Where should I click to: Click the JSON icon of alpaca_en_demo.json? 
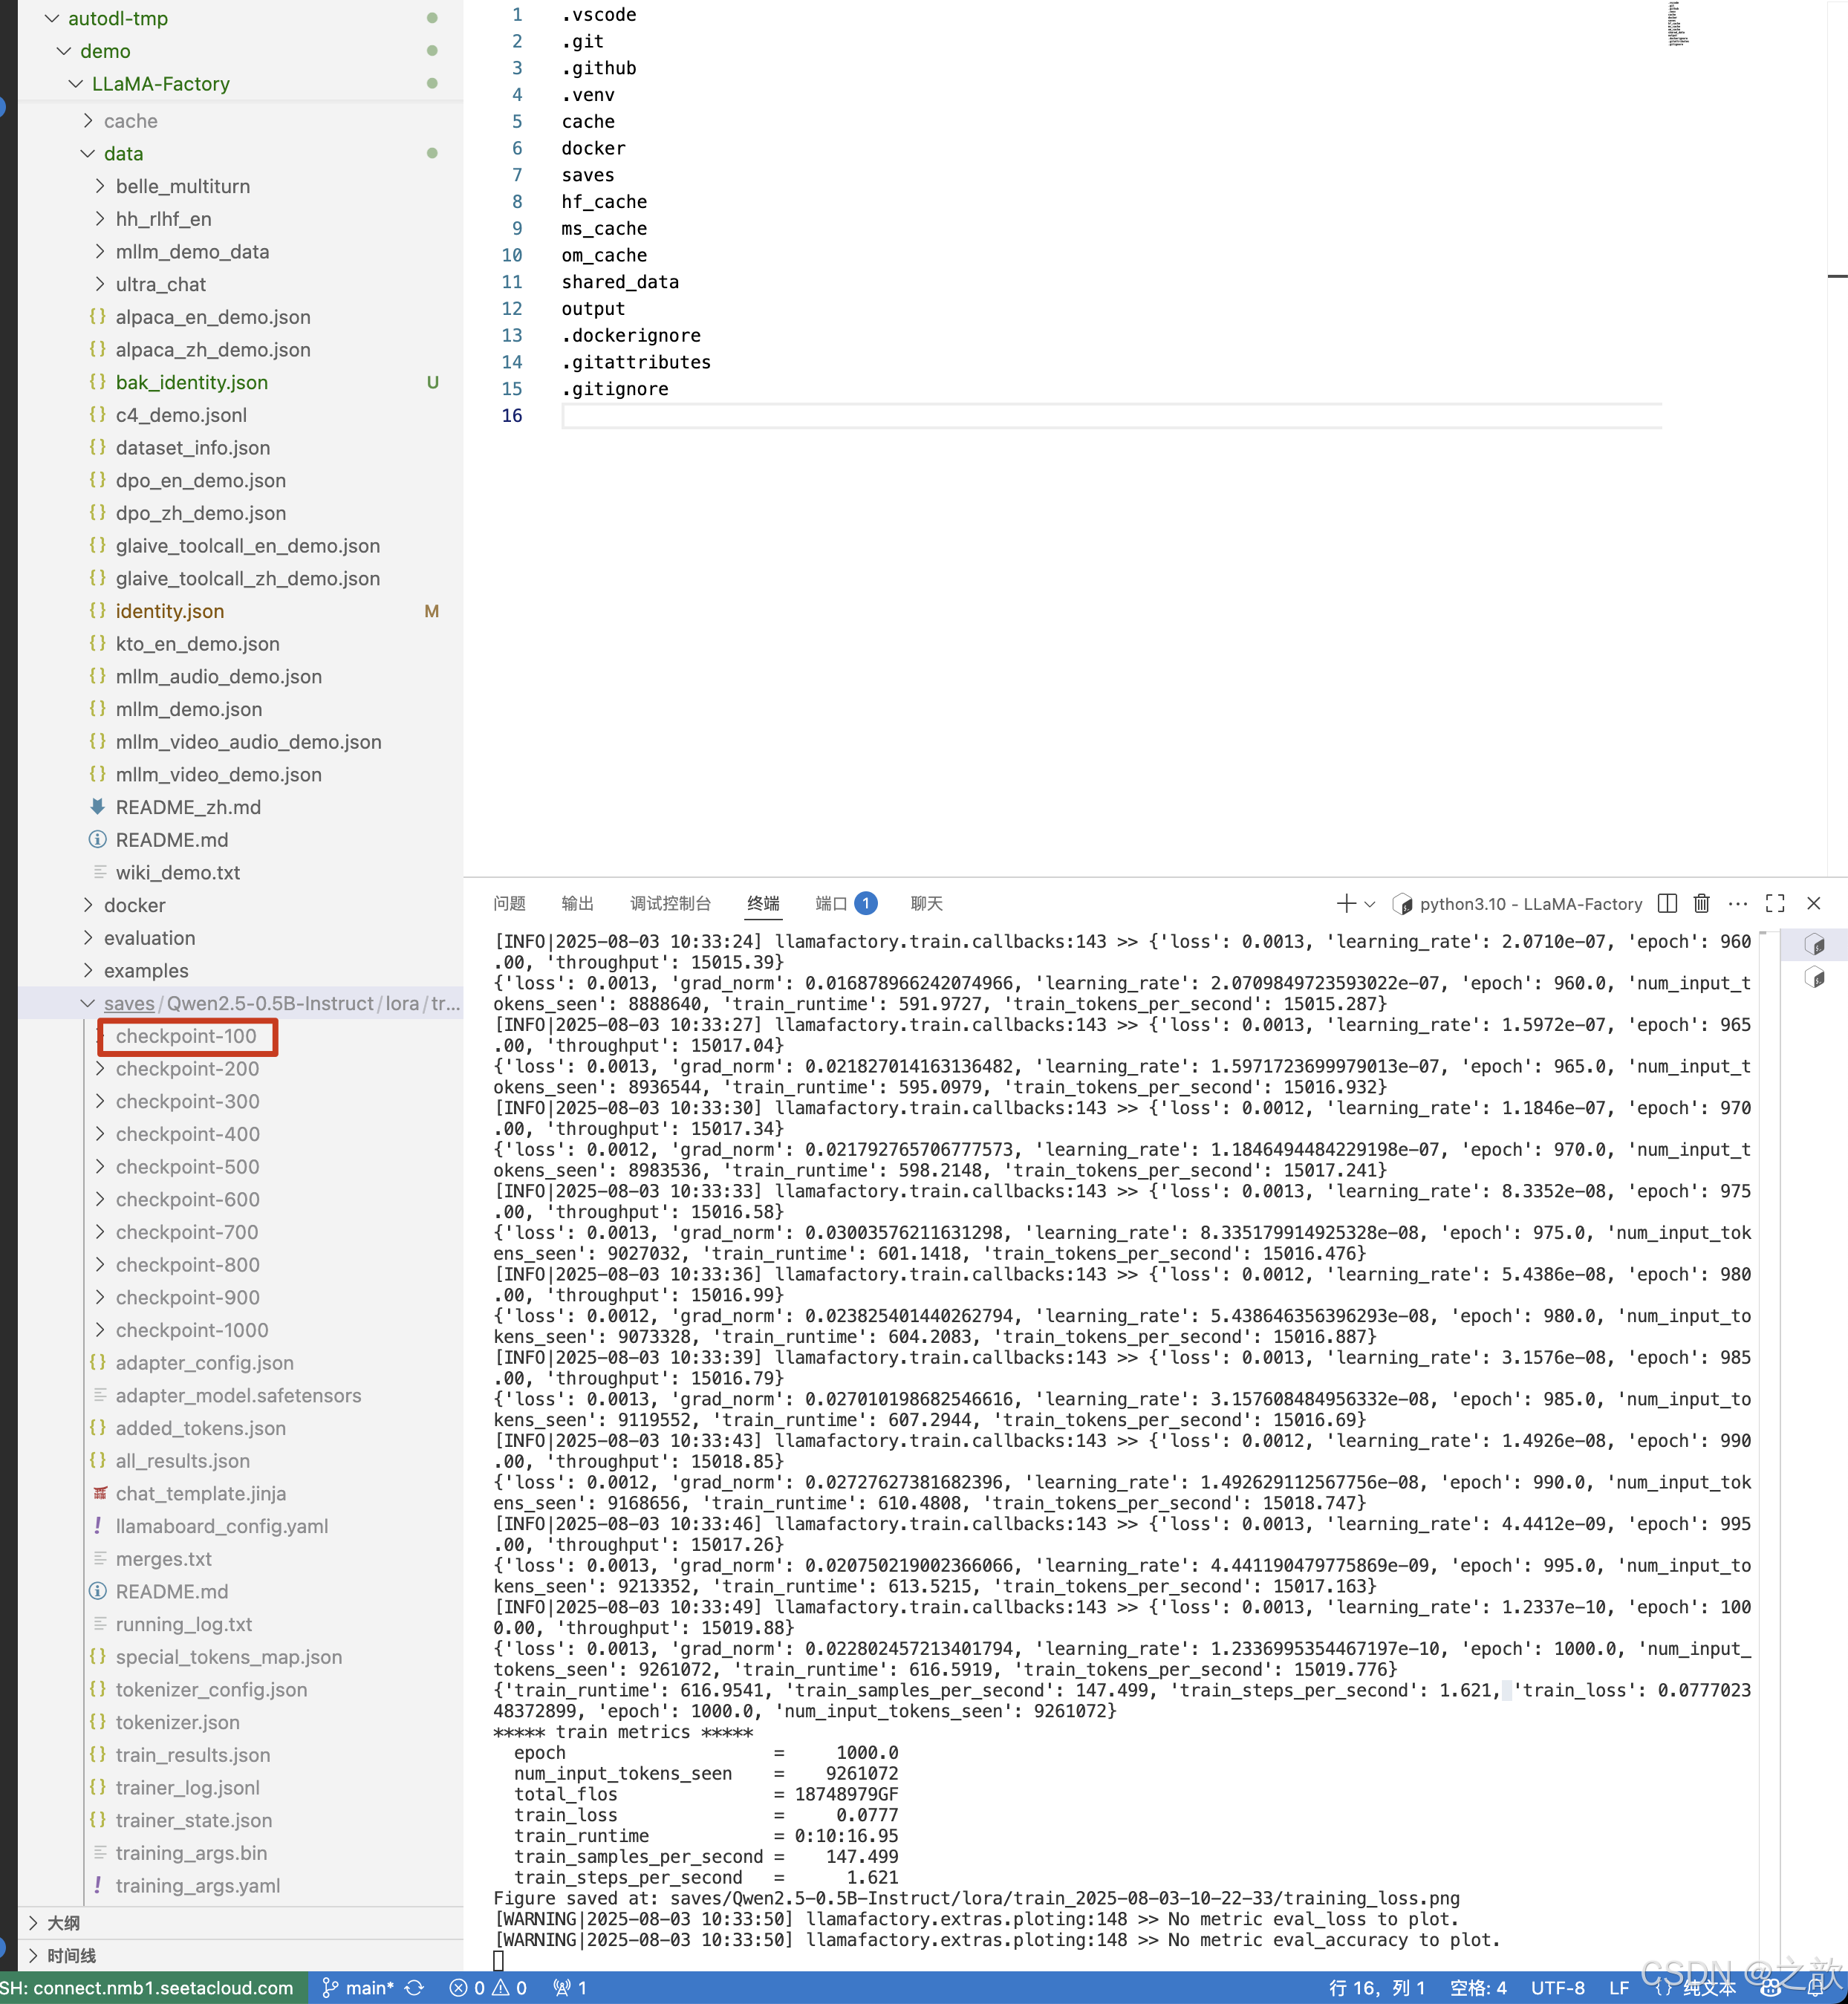tap(98, 317)
